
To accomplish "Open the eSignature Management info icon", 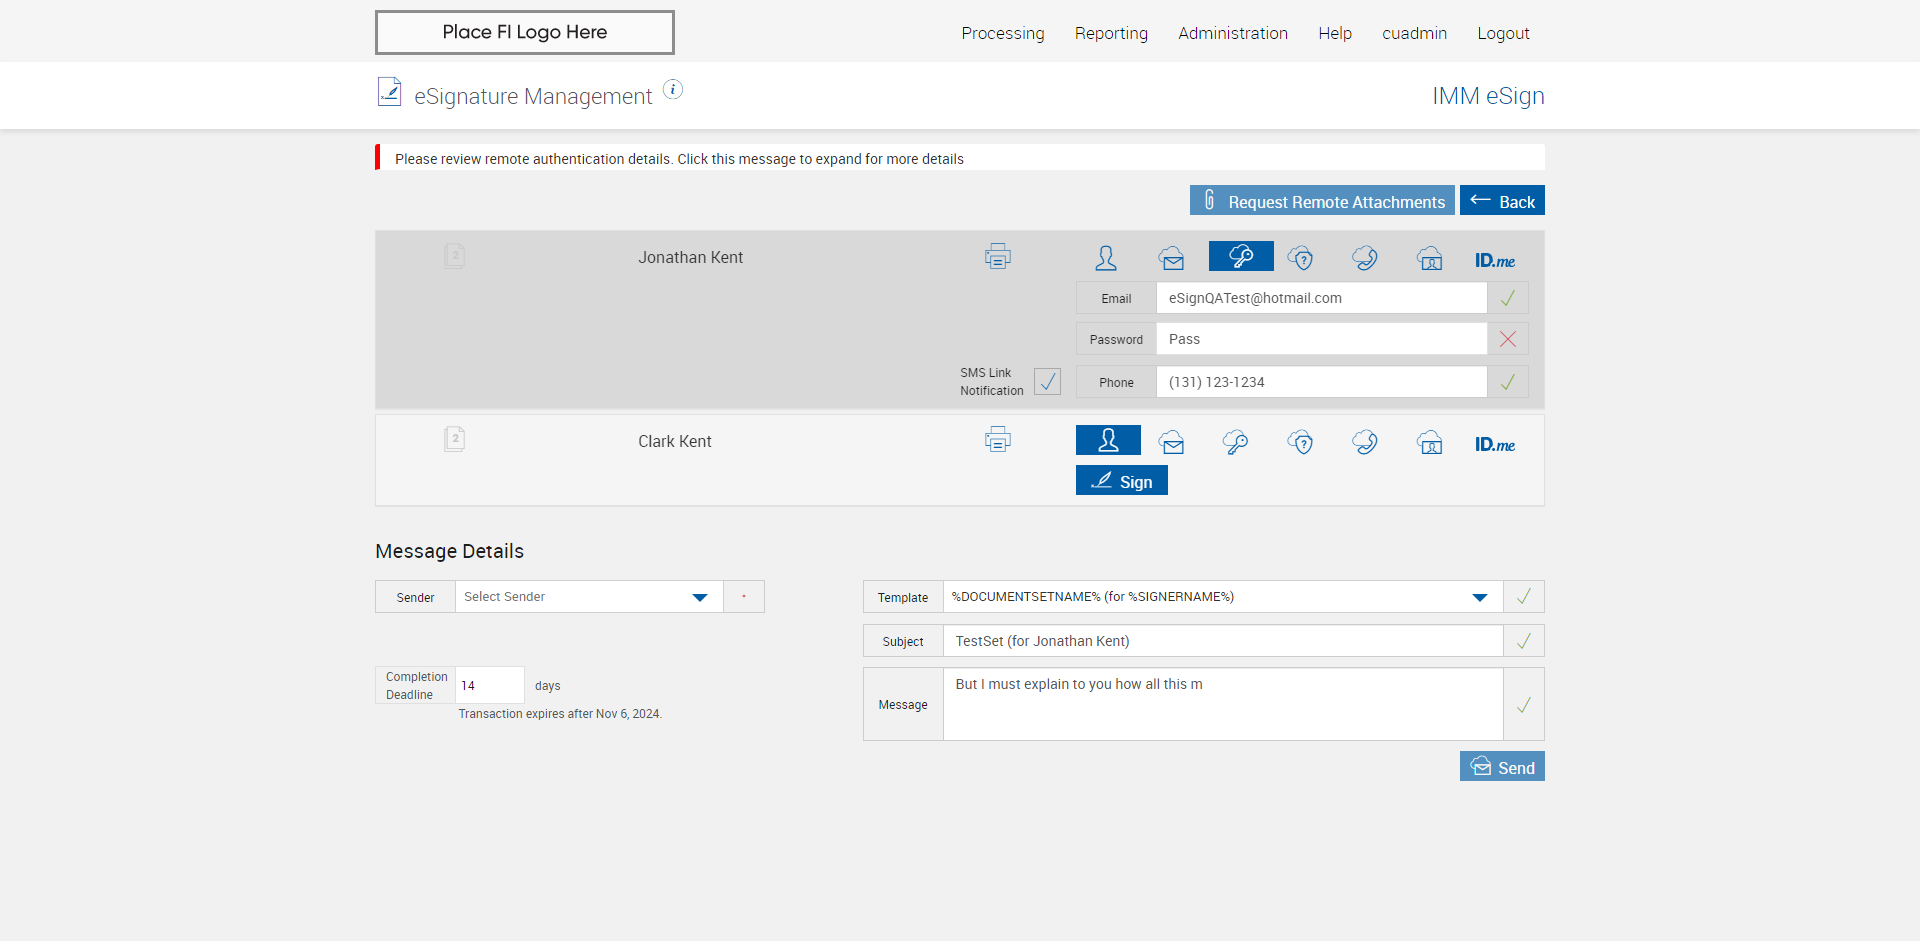I will pyautogui.click(x=673, y=90).
